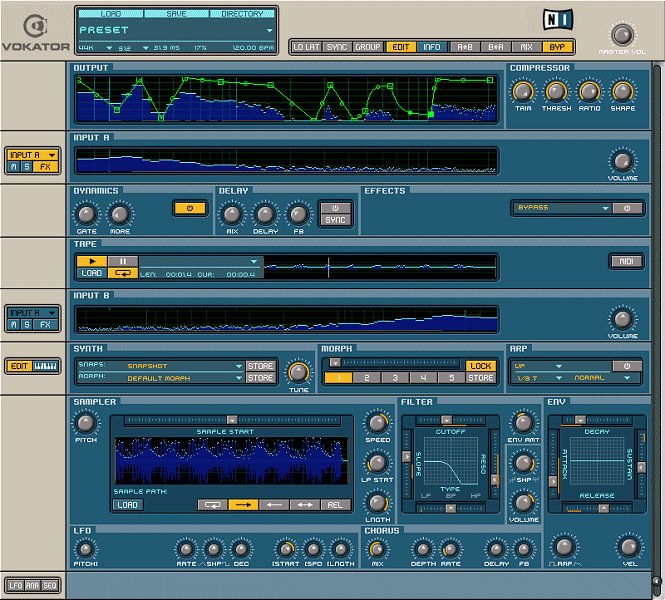Click the Compressor SHAPE knob
Viewport: 665px width, 600px height.
(622, 91)
